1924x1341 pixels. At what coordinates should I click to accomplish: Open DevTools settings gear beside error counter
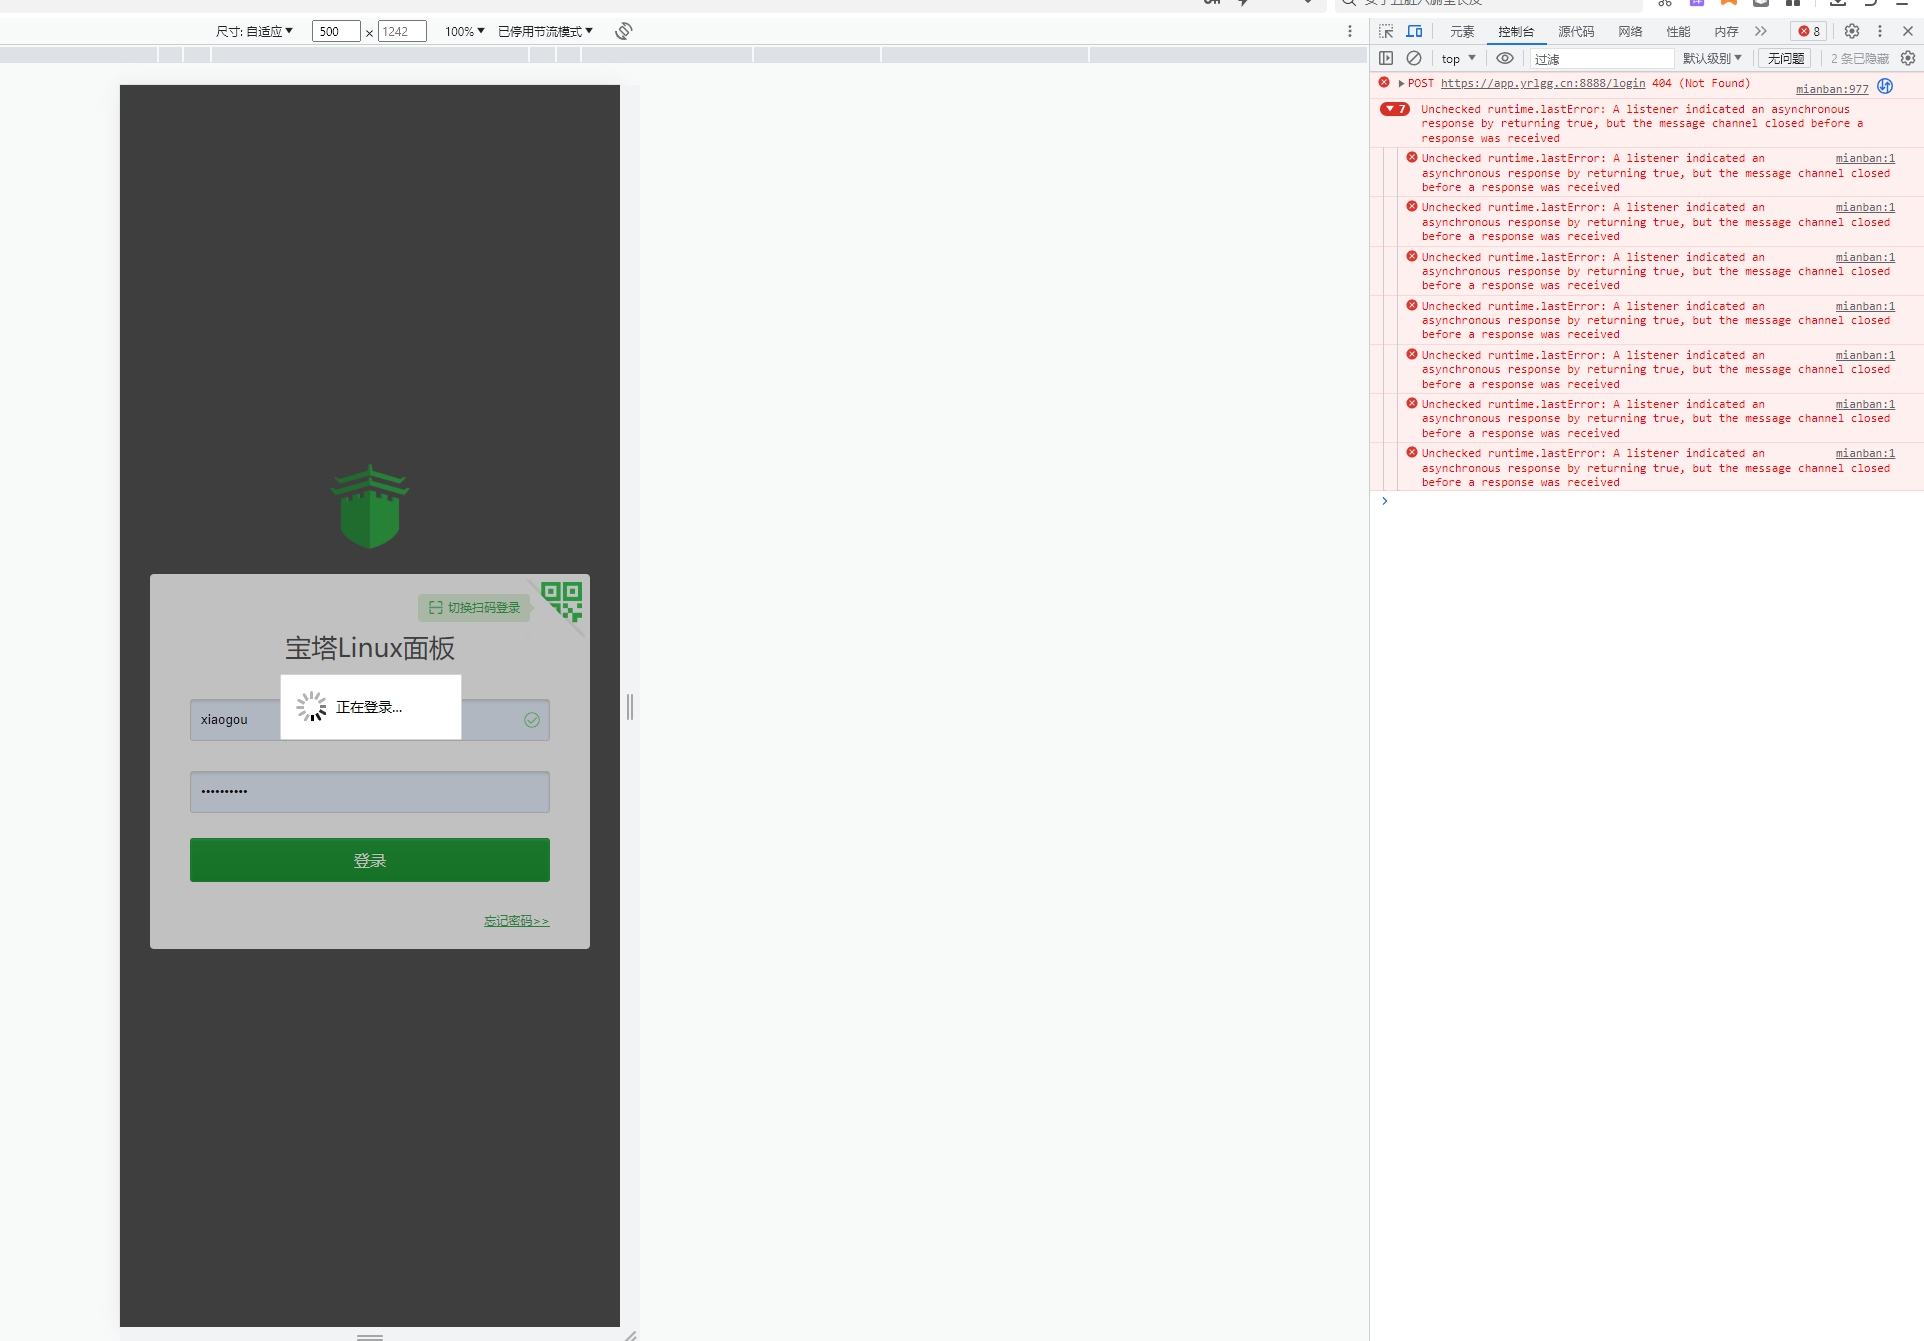coord(1852,31)
